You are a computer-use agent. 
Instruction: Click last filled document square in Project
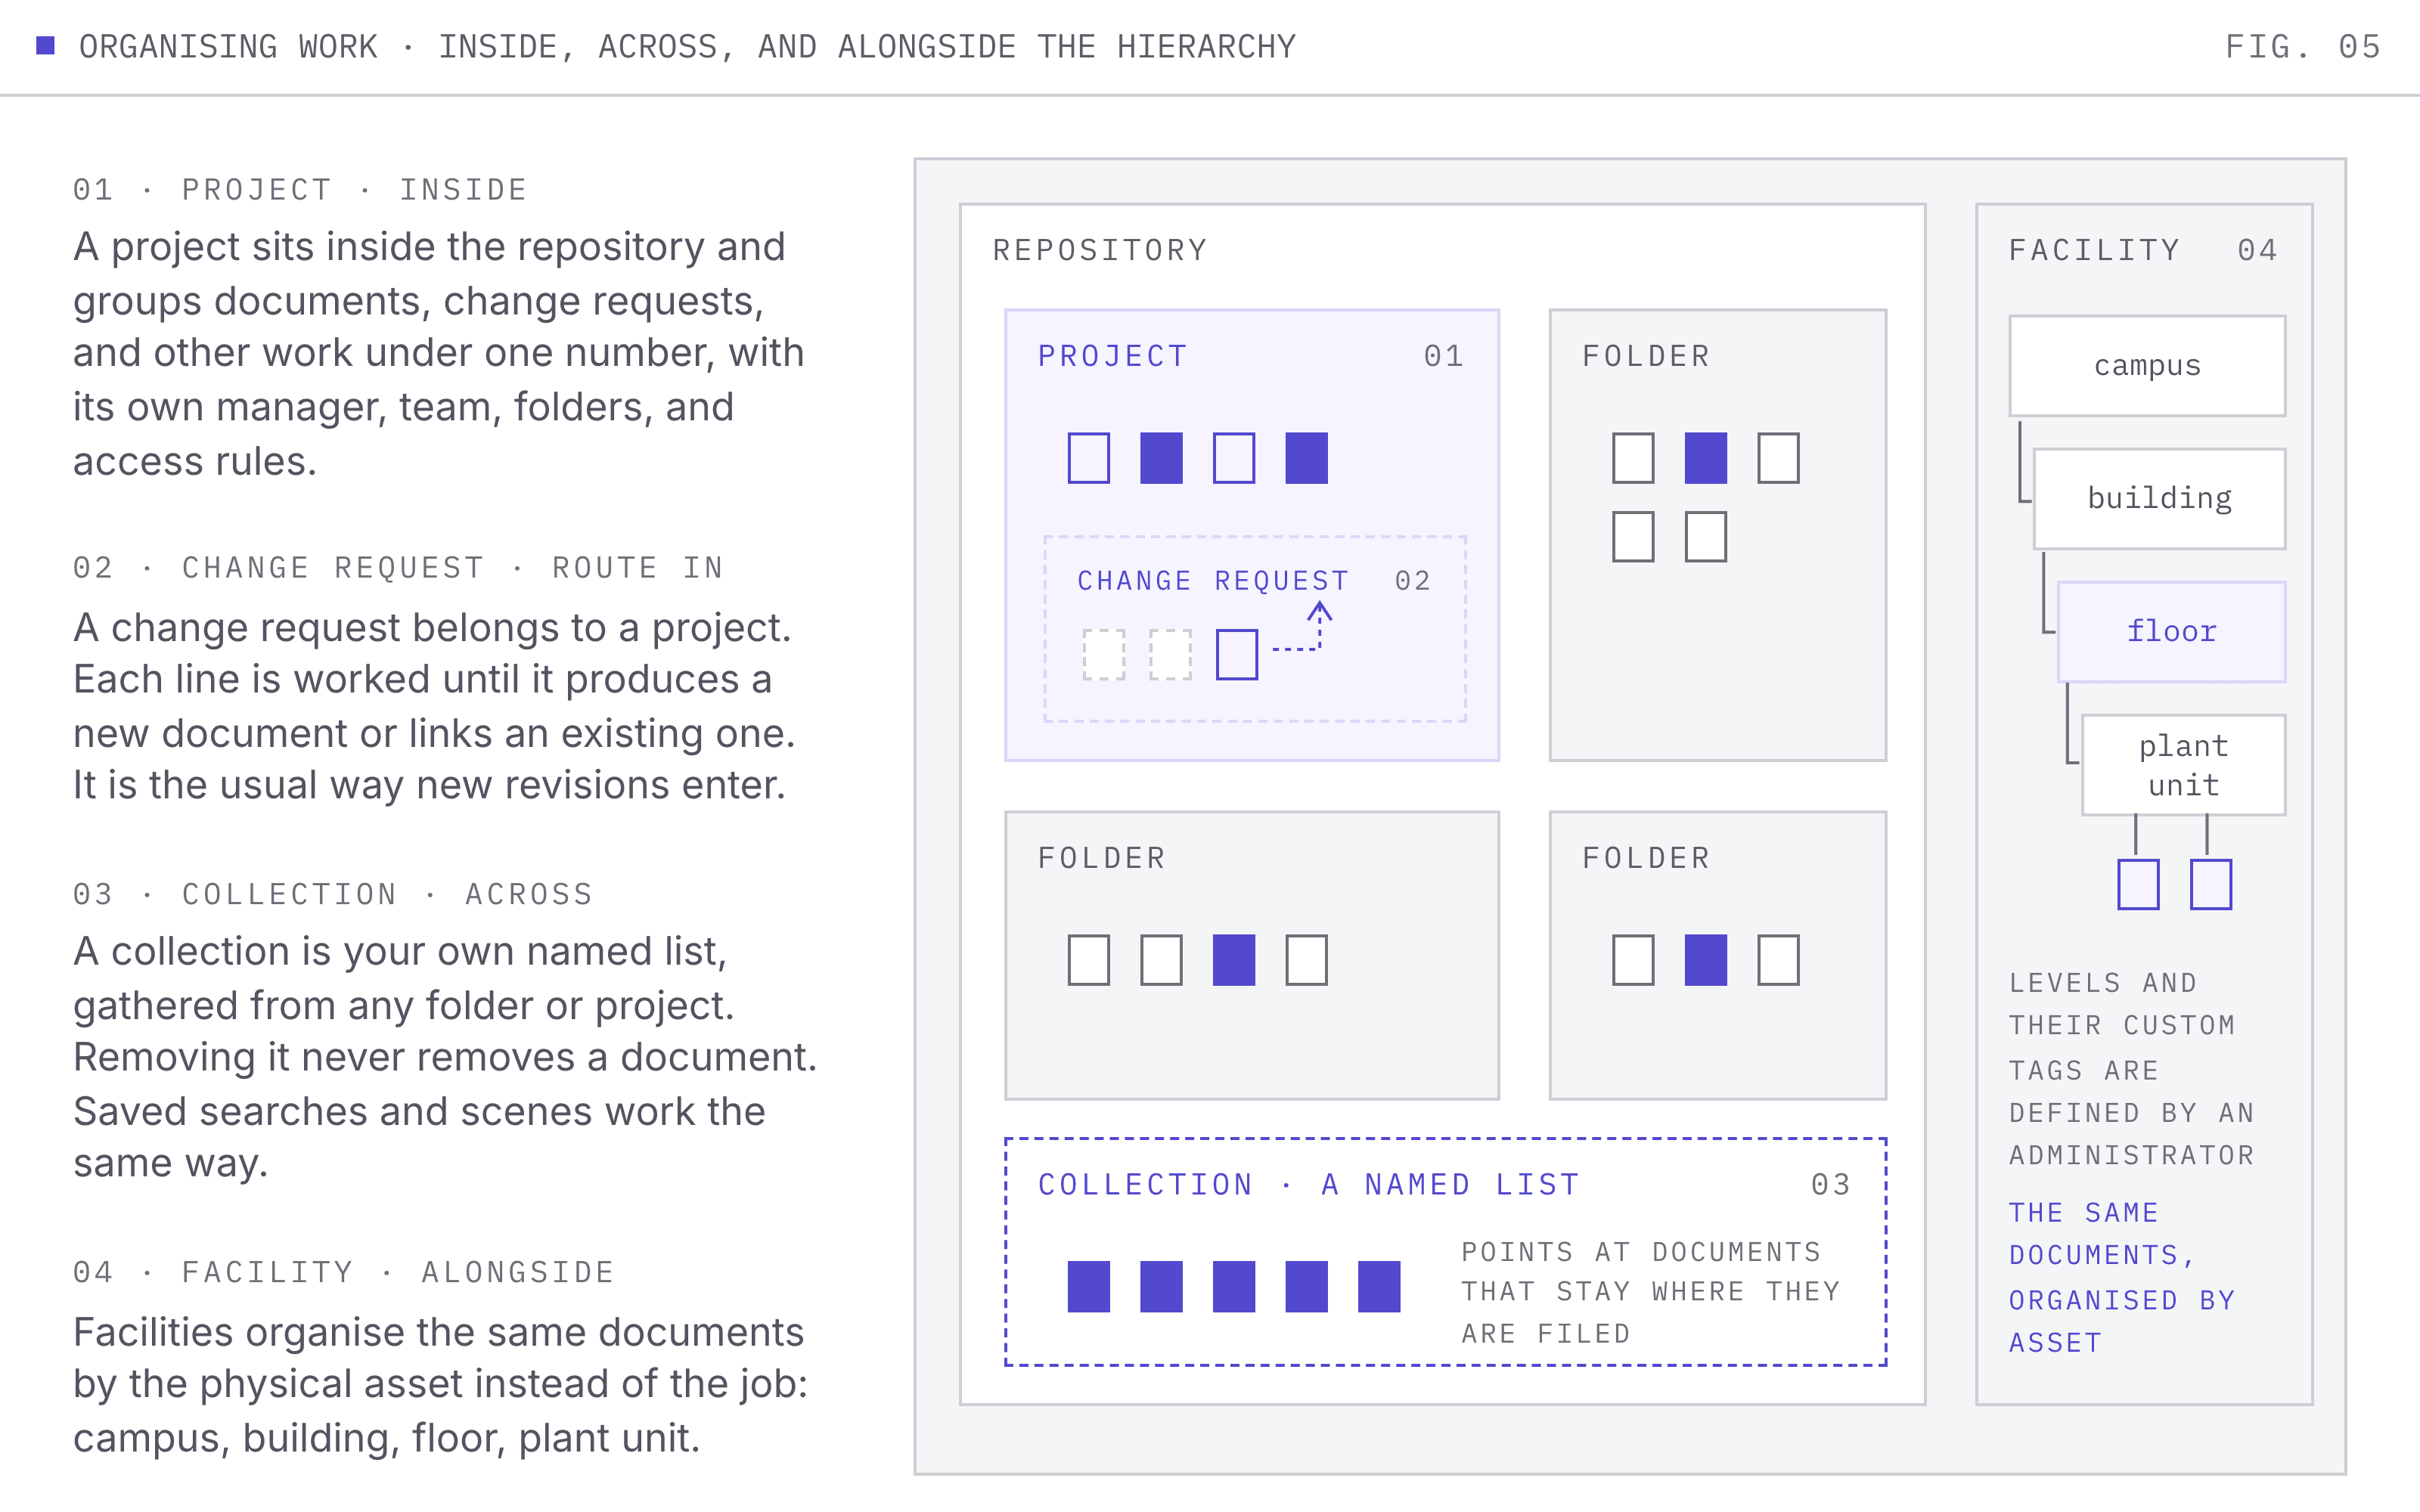coord(1307,458)
